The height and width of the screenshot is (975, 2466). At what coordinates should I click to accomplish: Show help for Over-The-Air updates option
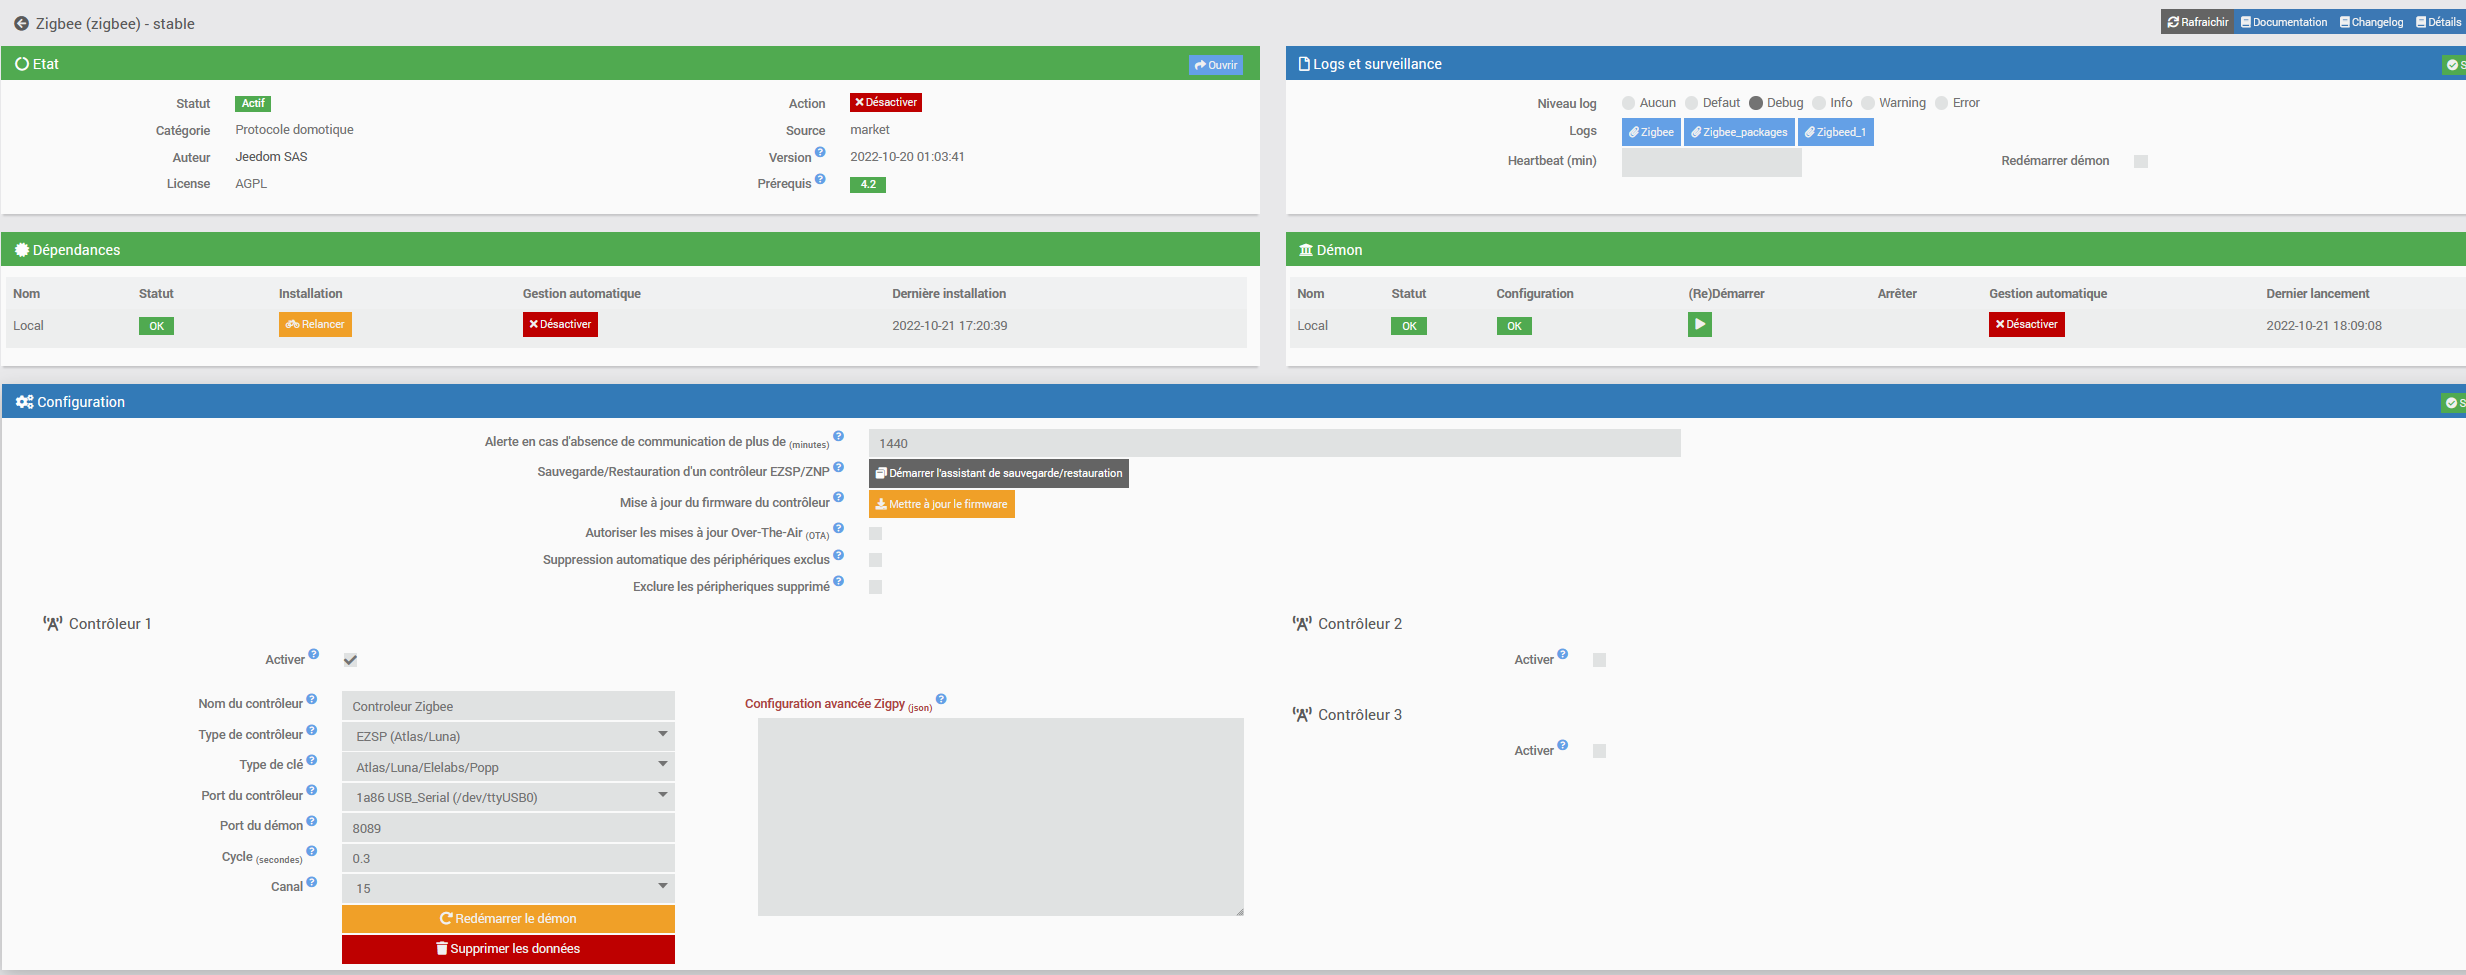point(839,528)
